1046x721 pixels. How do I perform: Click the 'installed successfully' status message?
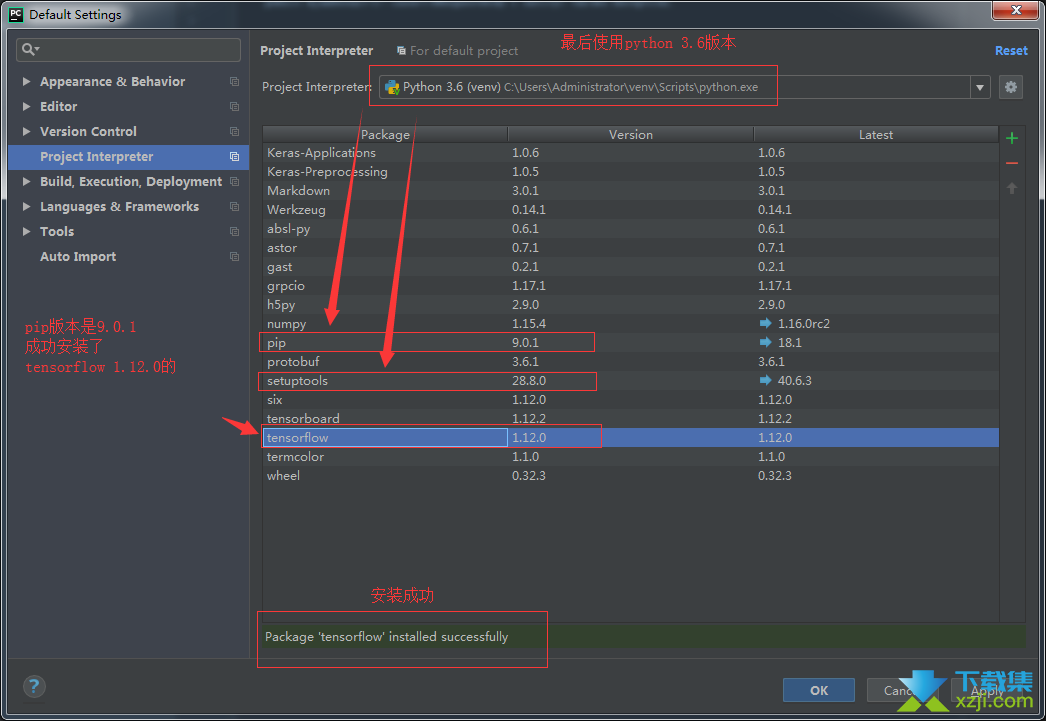point(386,636)
